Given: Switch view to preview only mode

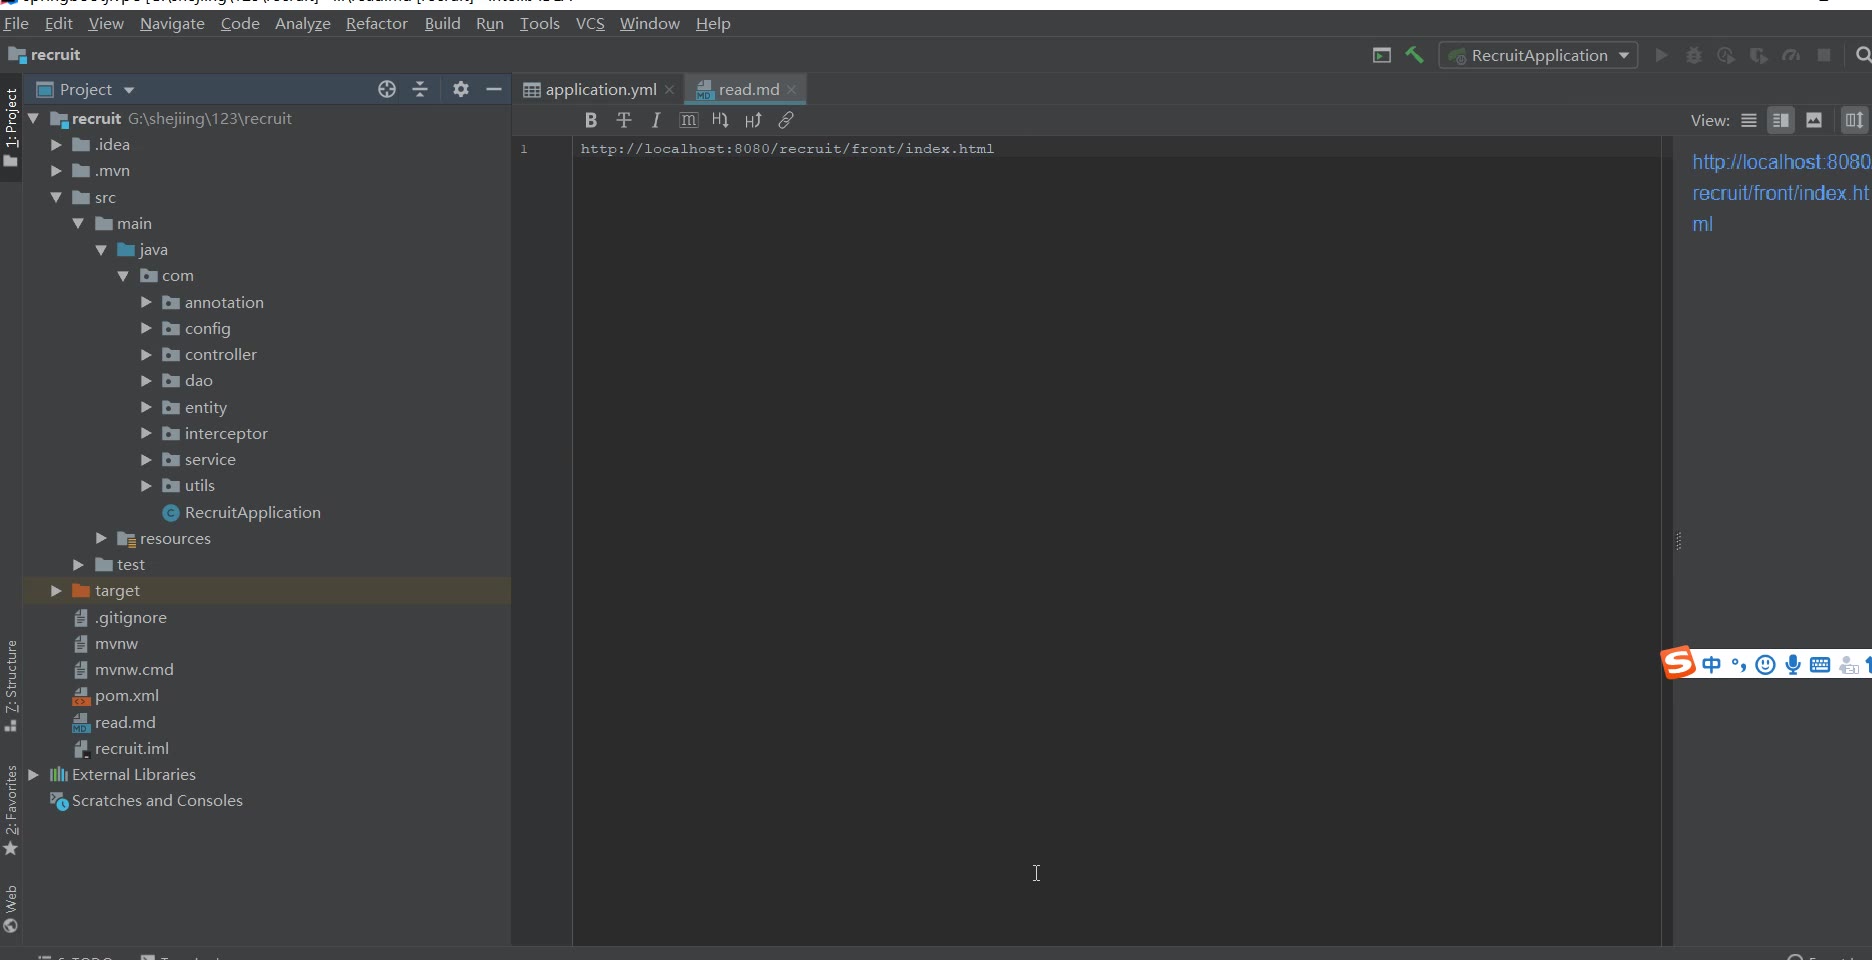Looking at the screenshot, I should click(1814, 120).
